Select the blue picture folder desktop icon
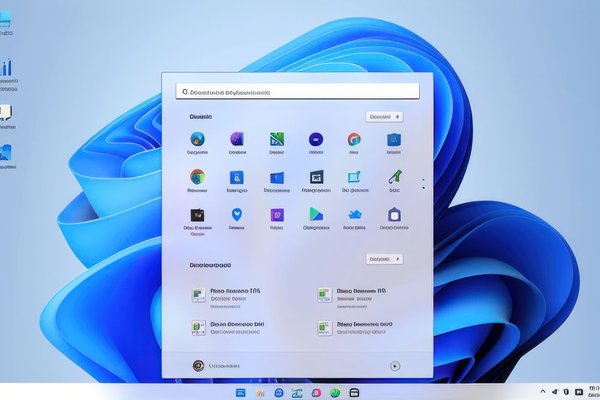Image resolution: width=600 pixels, height=400 pixels. [x=7, y=156]
